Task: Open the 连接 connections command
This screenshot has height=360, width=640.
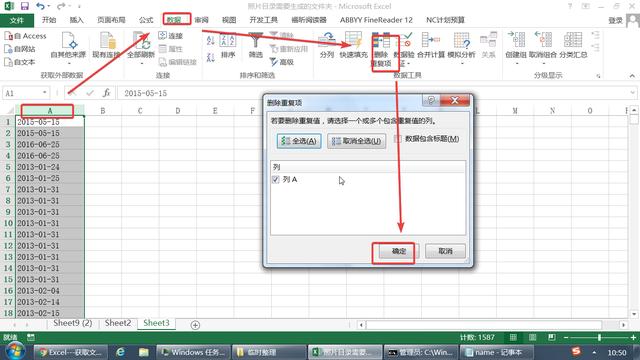Action: click(171, 36)
